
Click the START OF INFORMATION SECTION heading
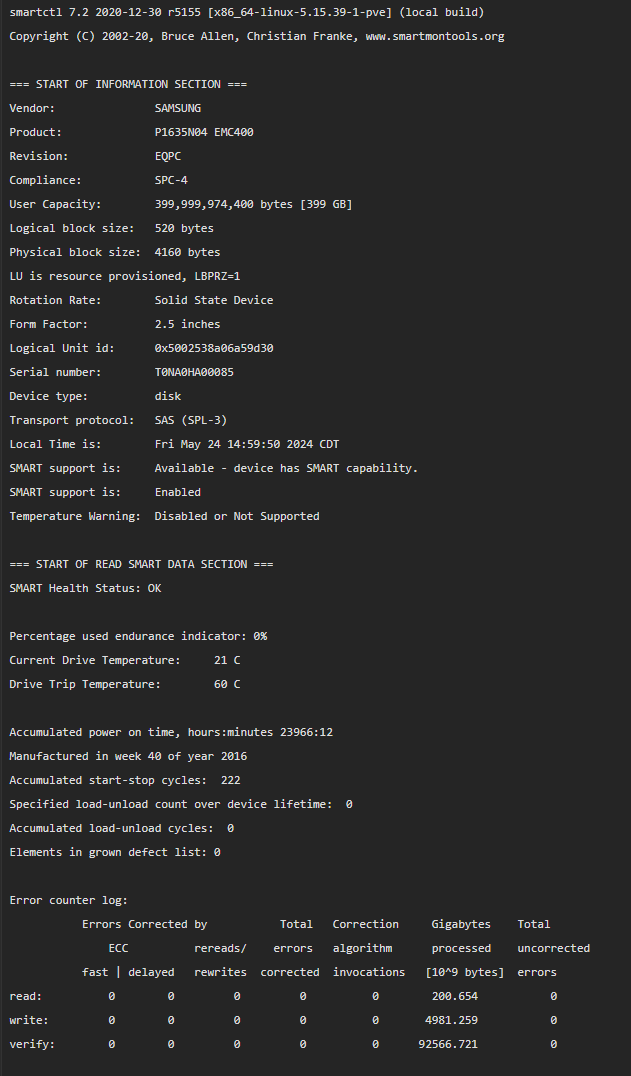pos(128,84)
